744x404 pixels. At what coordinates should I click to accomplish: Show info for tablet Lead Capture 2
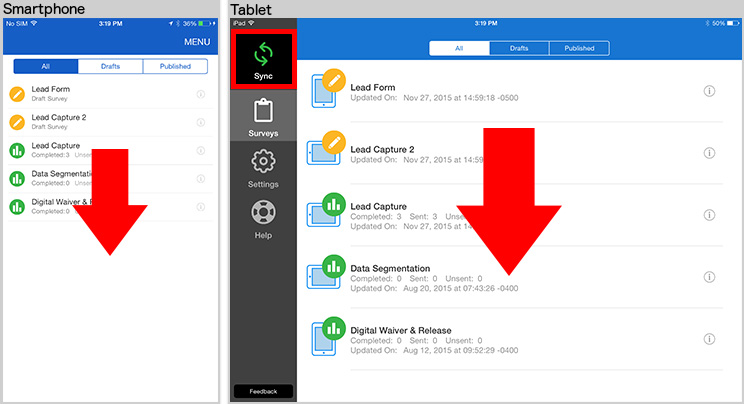coord(709,153)
